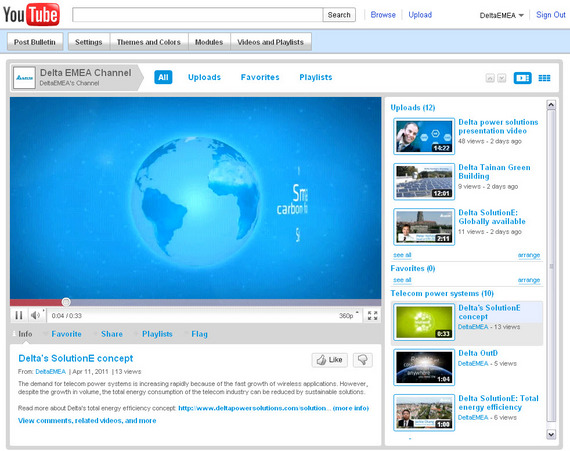Open Delta power solutions presentation thumbnail
The width and height of the screenshot is (570, 451).
tap(424, 136)
